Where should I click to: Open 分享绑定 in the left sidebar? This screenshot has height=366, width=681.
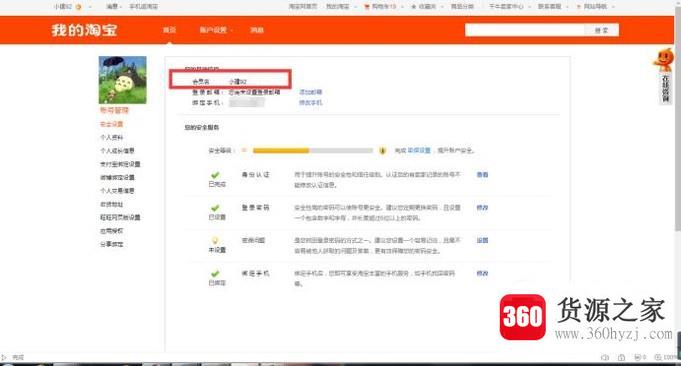[x=112, y=244]
